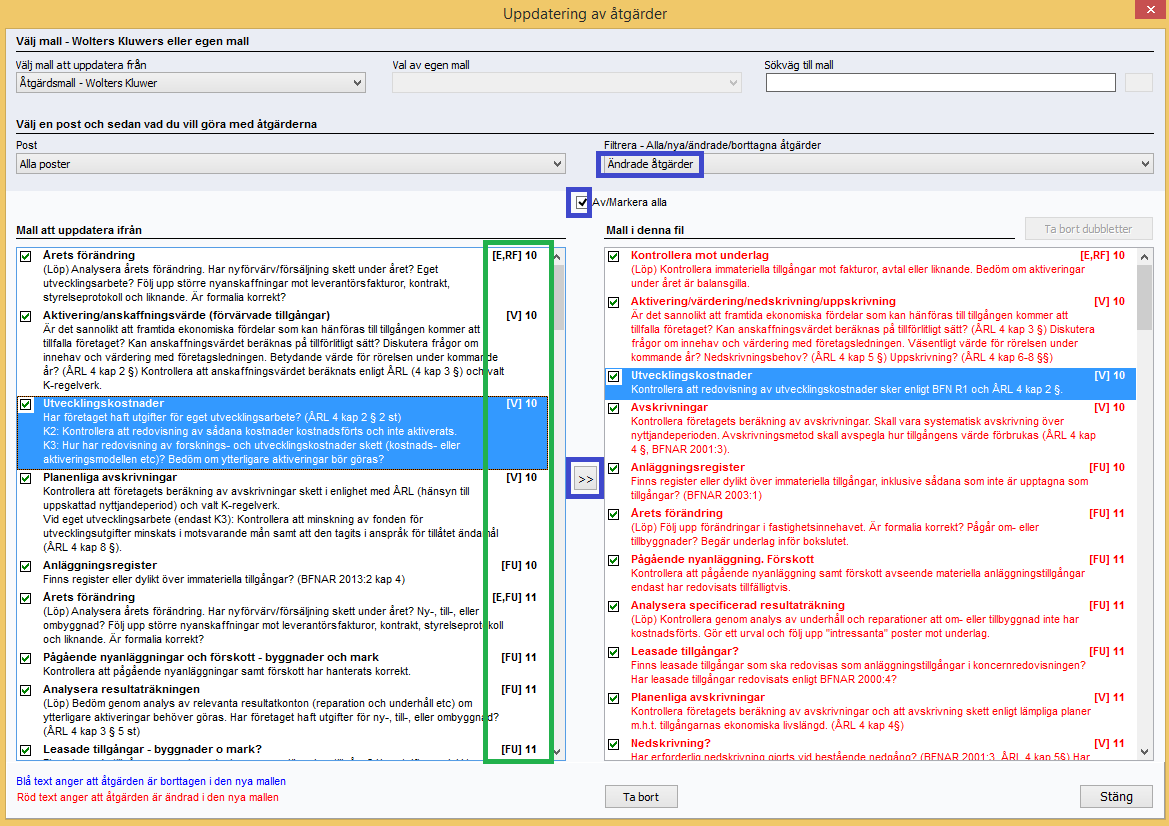This screenshot has width=1169, height=826.
Task: Click the Sökväg till mall input field
Action: point(941,83)
